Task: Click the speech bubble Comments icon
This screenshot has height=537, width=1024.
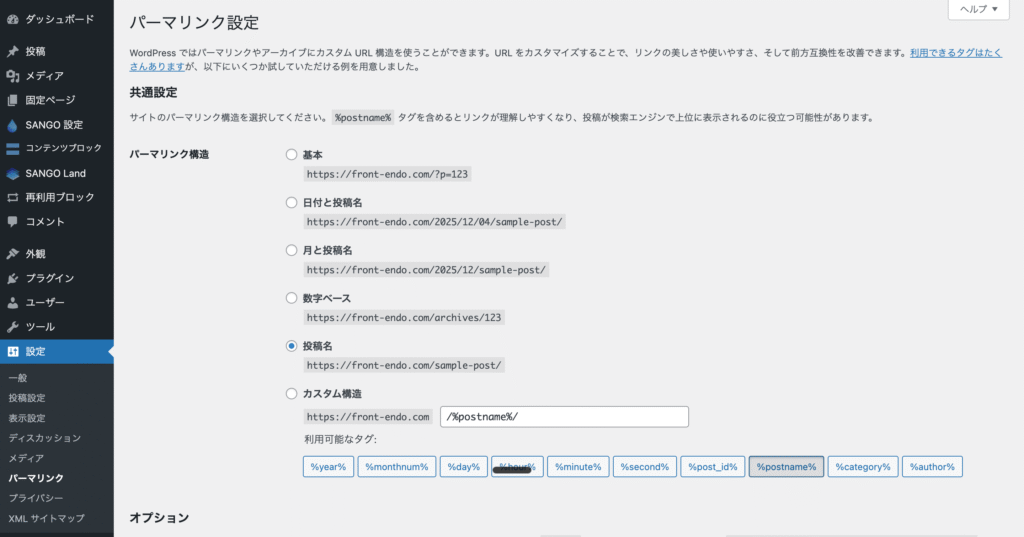Action: tap(12, 221)
